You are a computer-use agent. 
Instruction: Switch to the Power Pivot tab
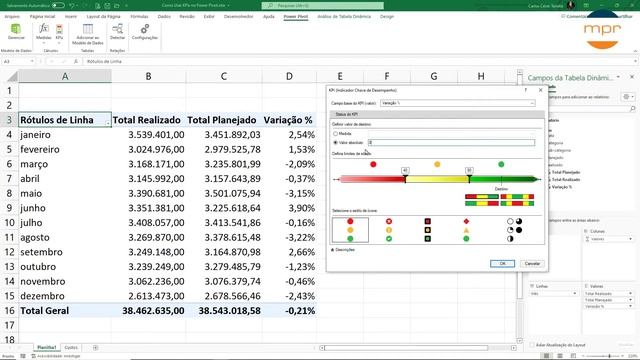coord(296,16)
